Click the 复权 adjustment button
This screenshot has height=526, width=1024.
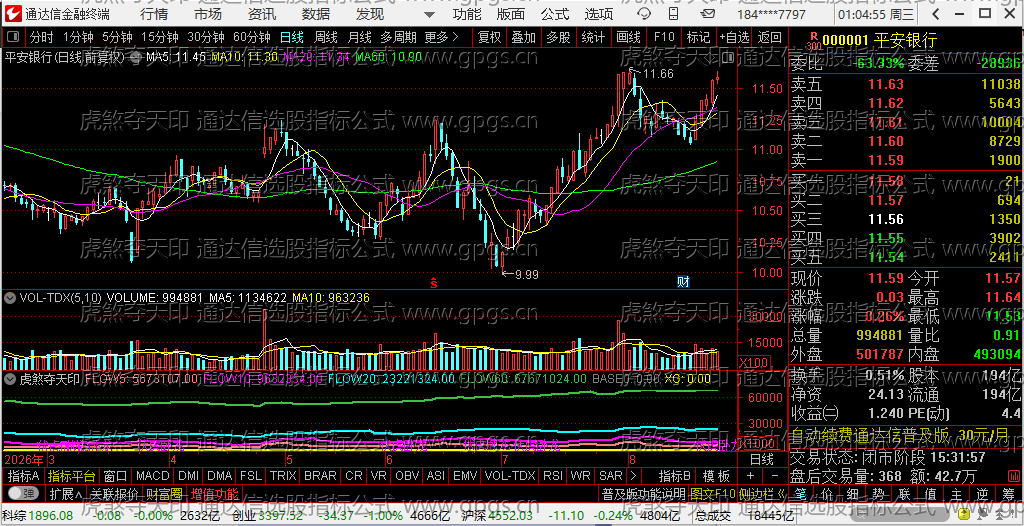pos(489,37)
